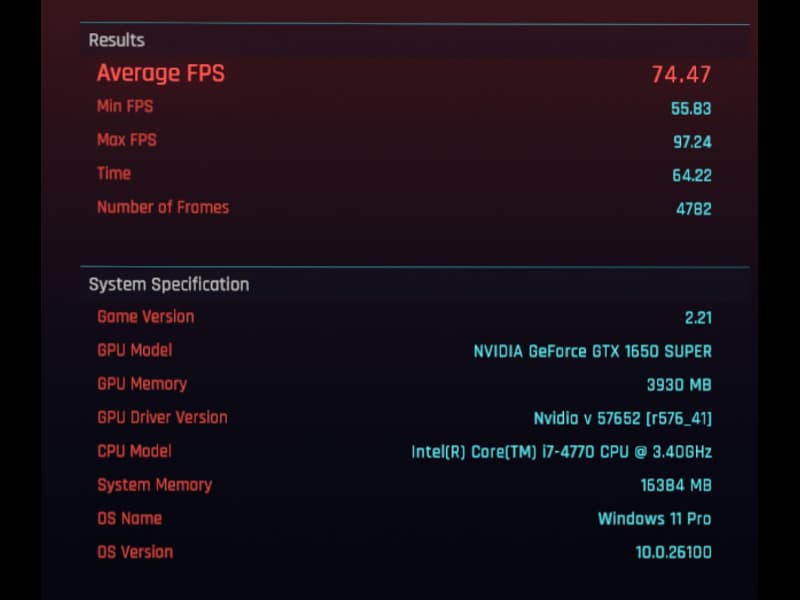Click the 4782 frame count value
Image resolution: width=800 pixels, height=600 pixels.
[694, 209]
